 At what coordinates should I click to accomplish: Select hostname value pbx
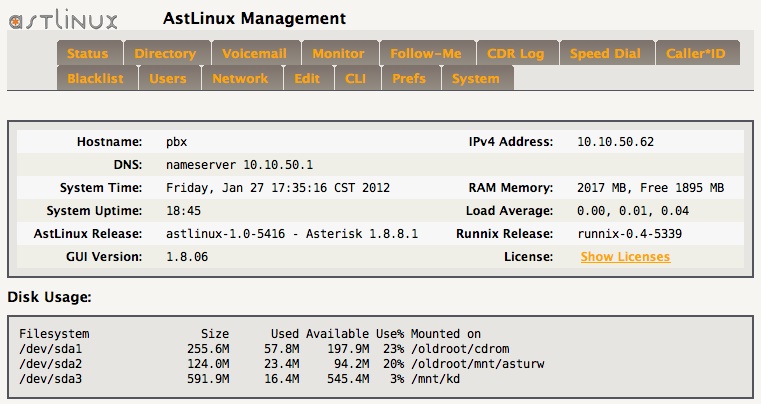pyautogui.click(x=177, y=142)
